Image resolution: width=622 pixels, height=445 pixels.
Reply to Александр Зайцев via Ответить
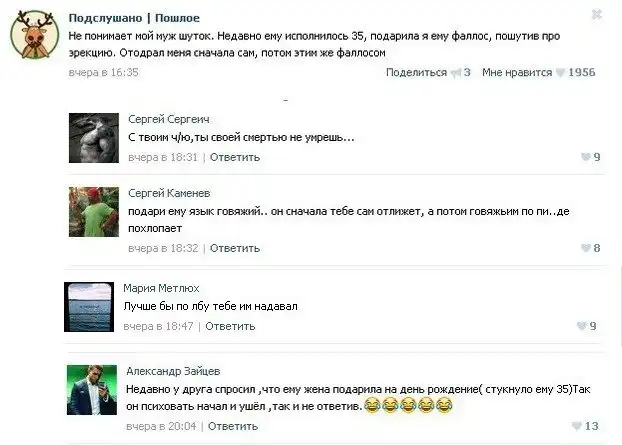233,426
